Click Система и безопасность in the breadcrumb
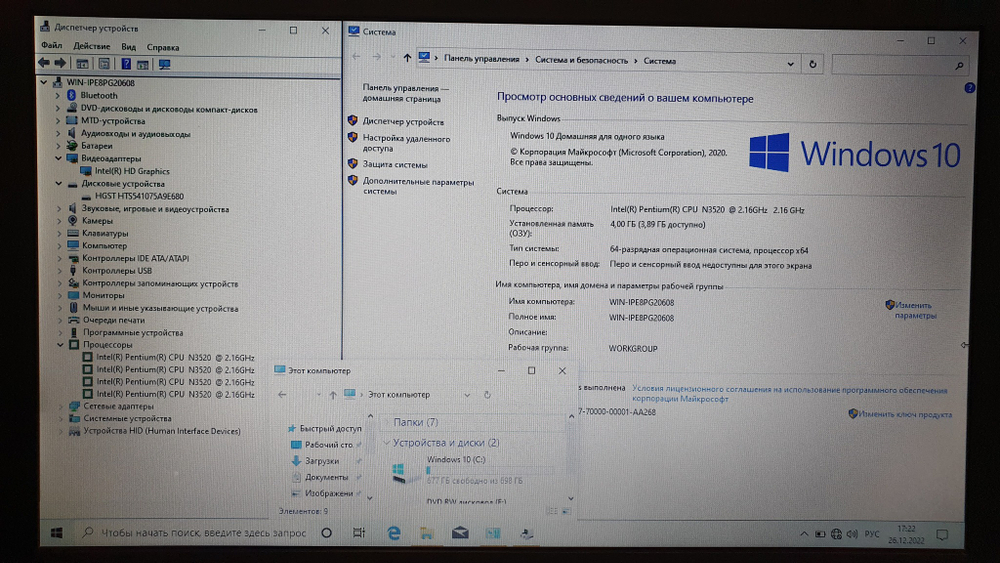This screenshot has width=1000, height=563. coord(582,60)
